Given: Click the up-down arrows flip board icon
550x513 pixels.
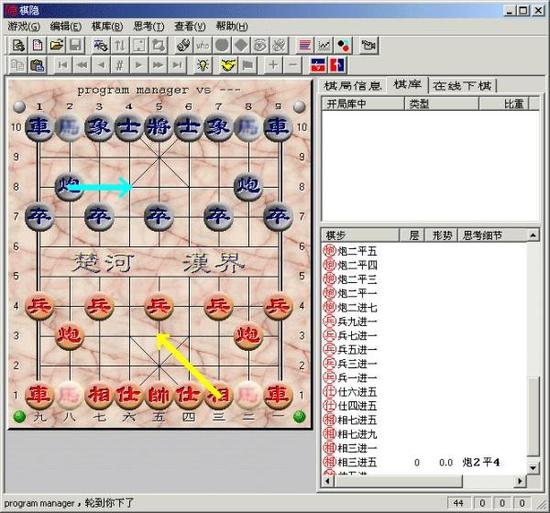Looking at the screenshot, I should pos(120,45).
